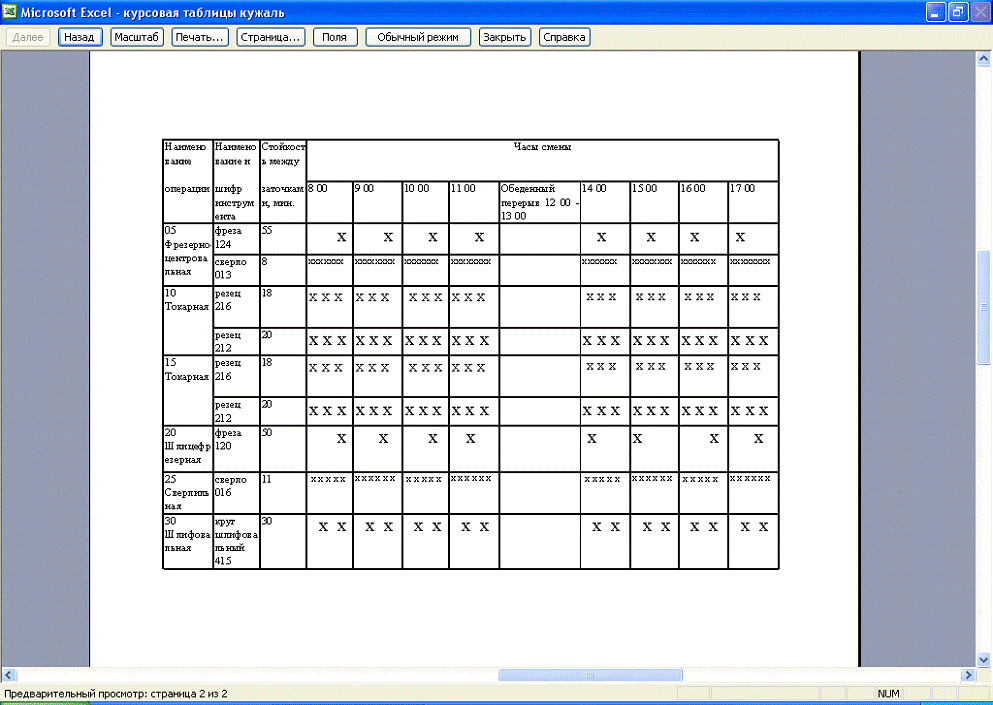Click the durability value '8' cell
The width and height of the screenshot is (993, 705).
click(x=283, y=270)
